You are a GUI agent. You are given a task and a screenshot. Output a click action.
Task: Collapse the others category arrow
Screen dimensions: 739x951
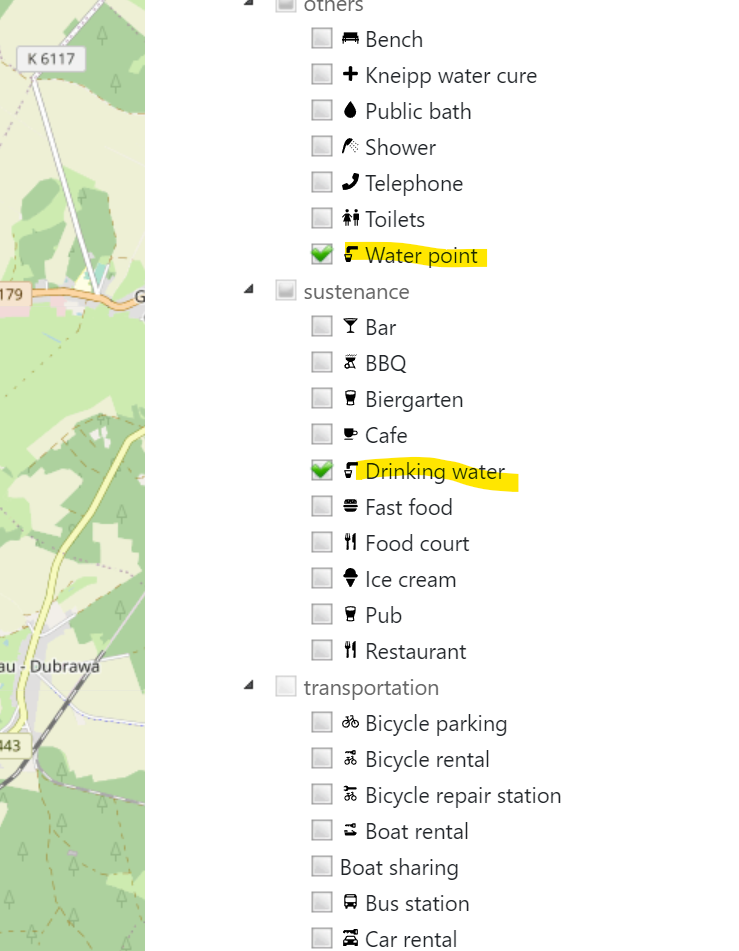click(248, 4)
